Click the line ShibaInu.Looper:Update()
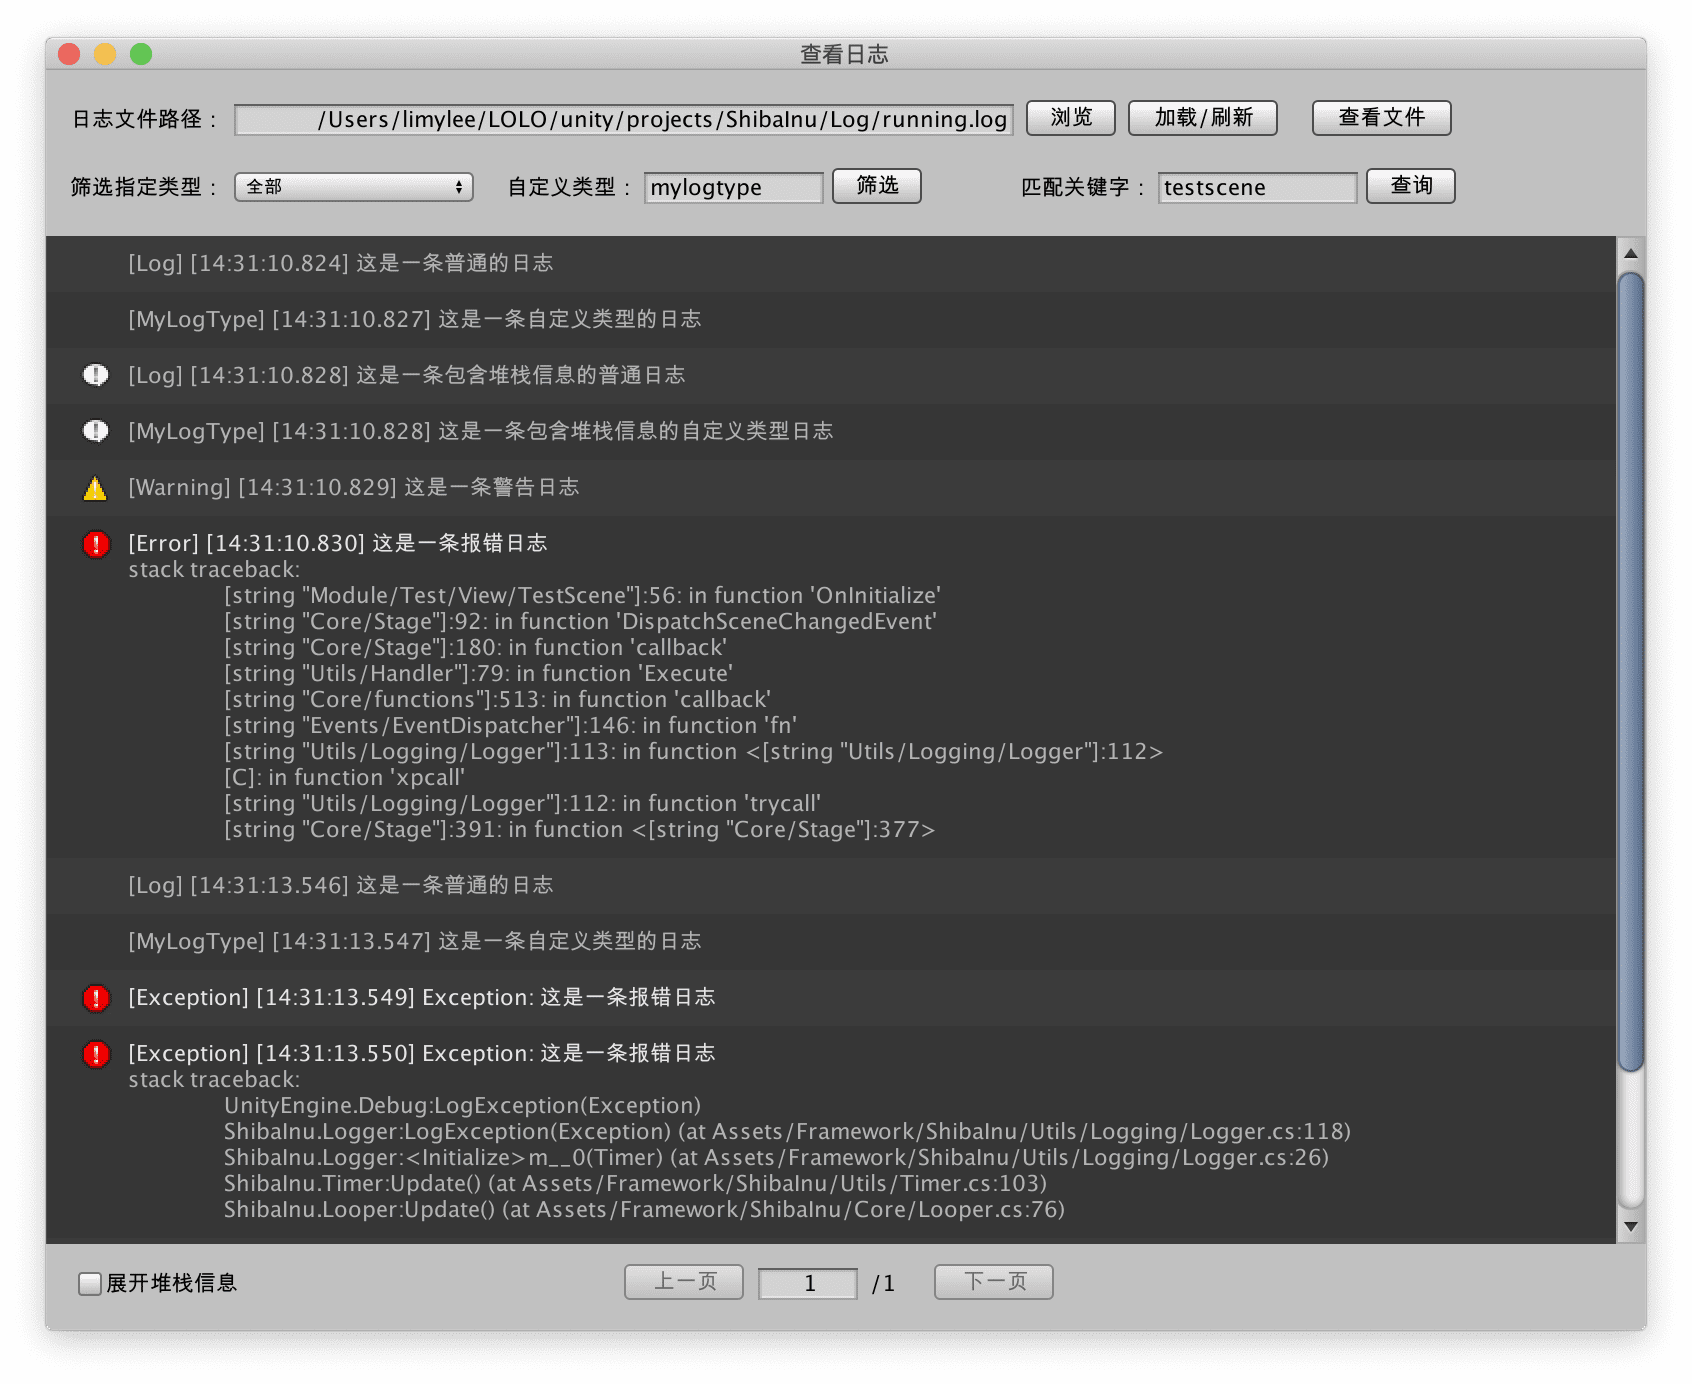The height and width of the screenshot is (1384, 1692). point(644,1210)
